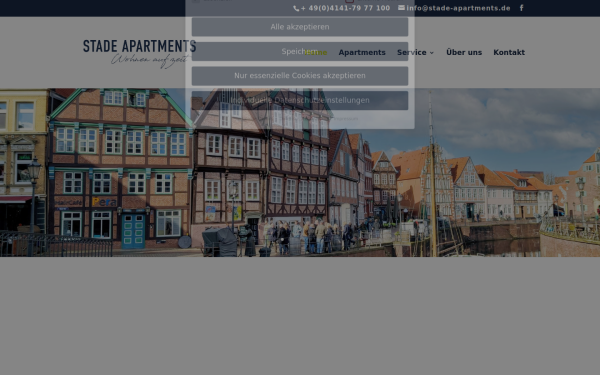600x375 pixels.
Task: Open the Facebook page icon
Action: tap(521, 8)
